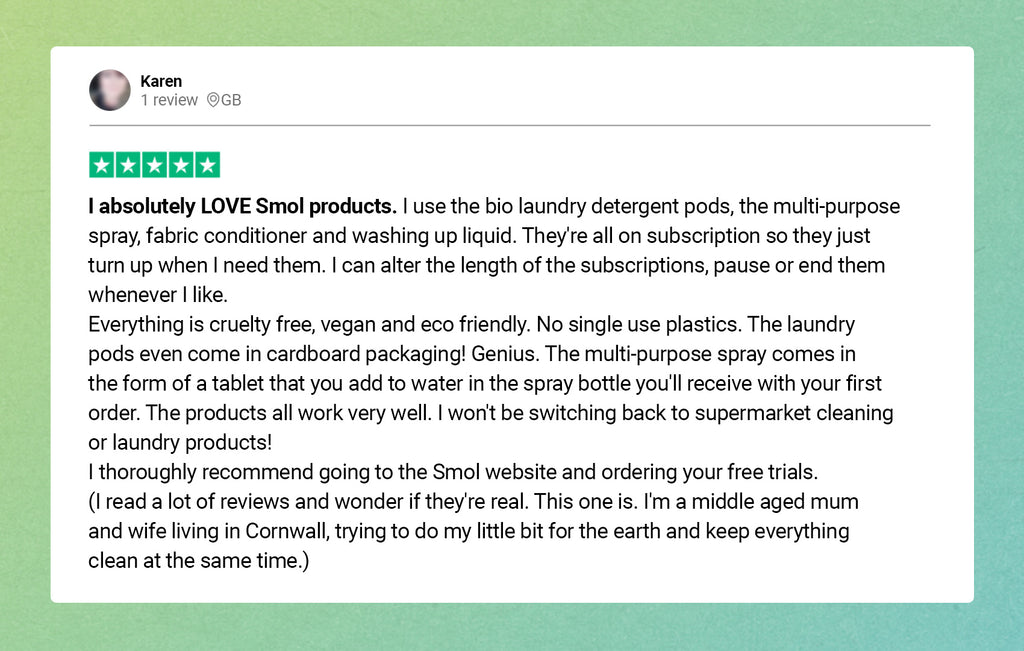This screenshot has height=651, width=1024.
Task: Click the divider line under the reviewer header
Action: pos(510,126)
